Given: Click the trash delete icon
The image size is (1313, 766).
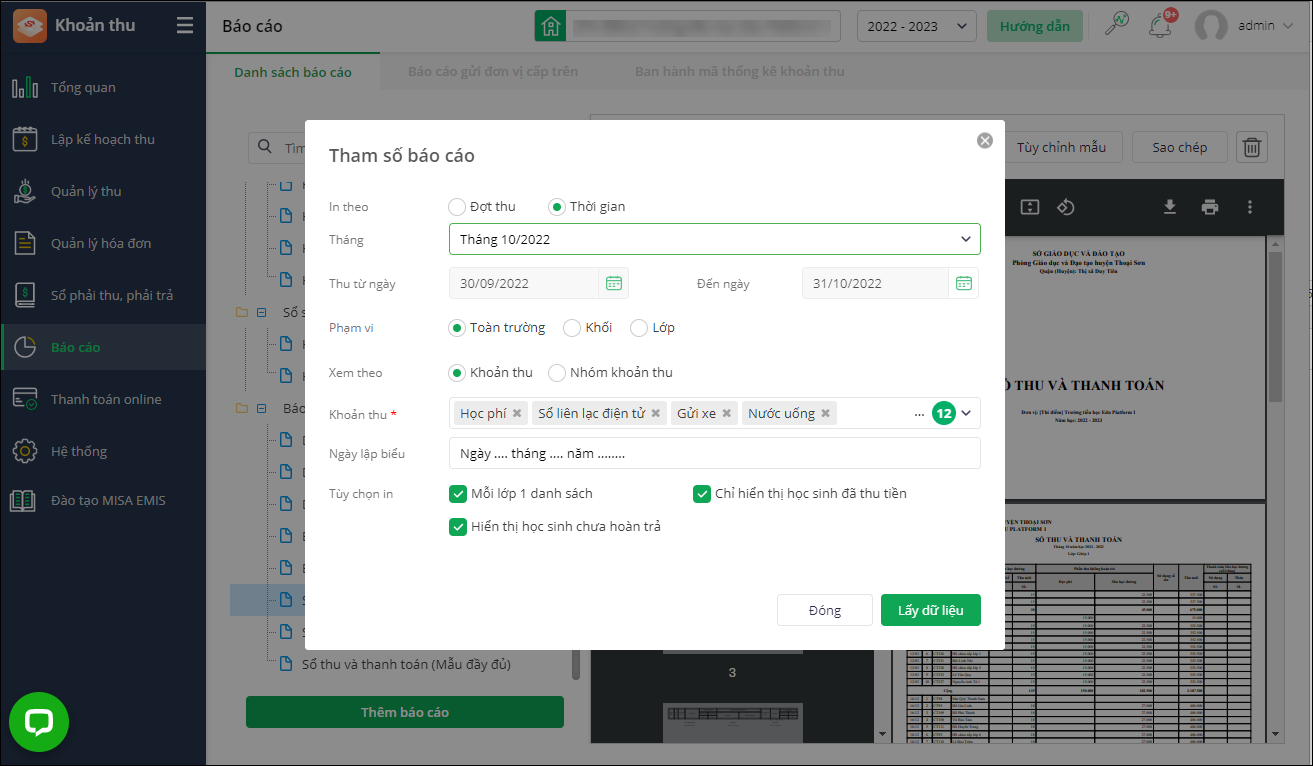Looking at the screenshot, I should tap(1251, 147).
